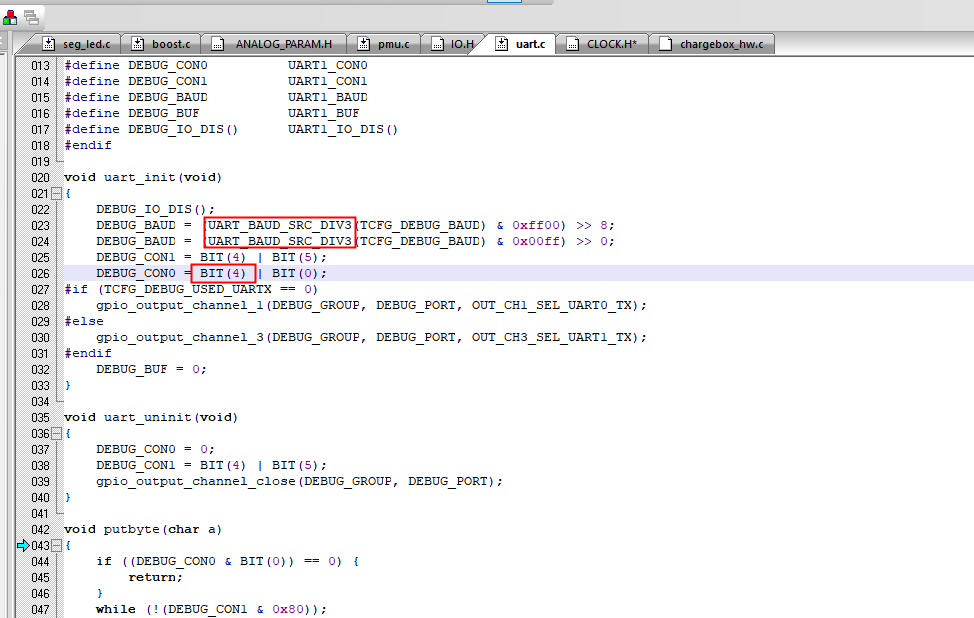Viewport: 974px width, 618px height.
Task: Collapse the uart_init function at line 021
Action: coord(56,193)
